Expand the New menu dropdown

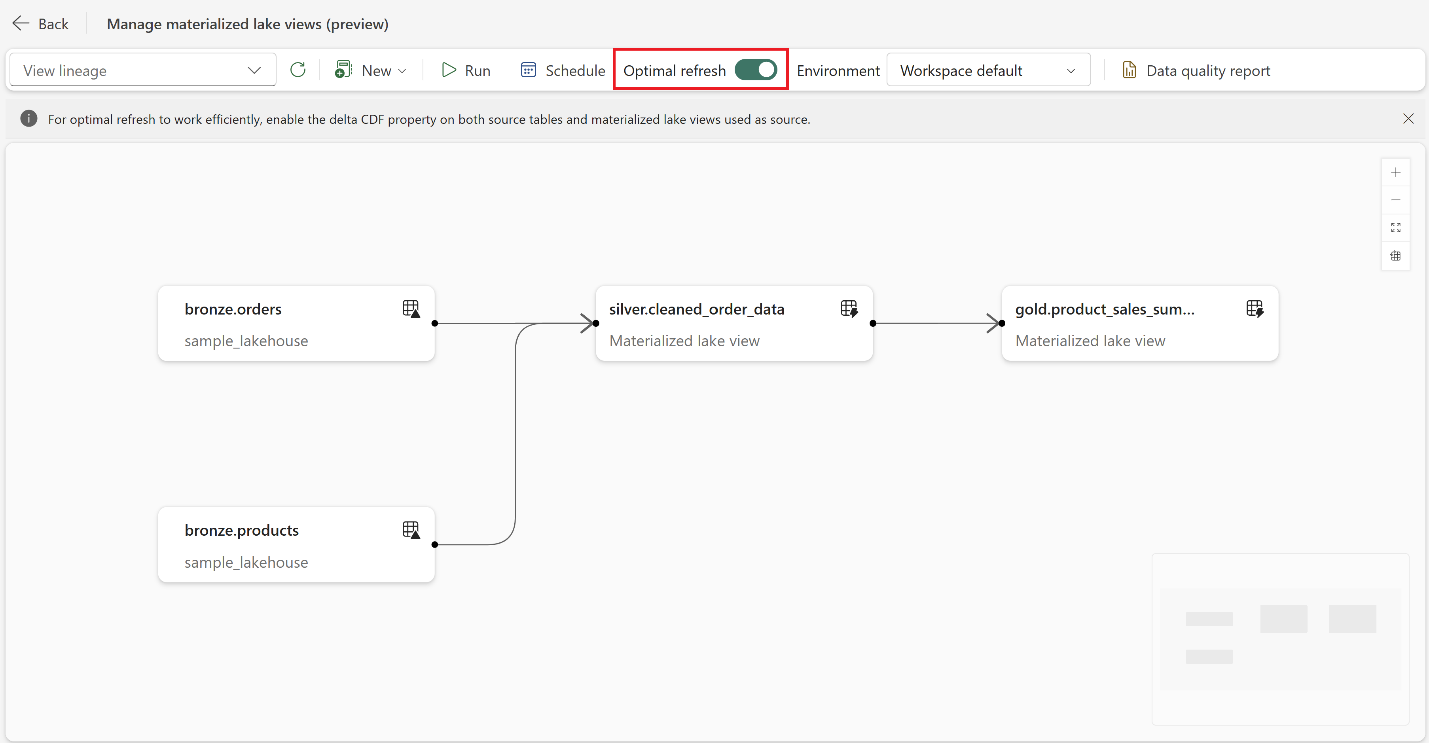[372, 70]
